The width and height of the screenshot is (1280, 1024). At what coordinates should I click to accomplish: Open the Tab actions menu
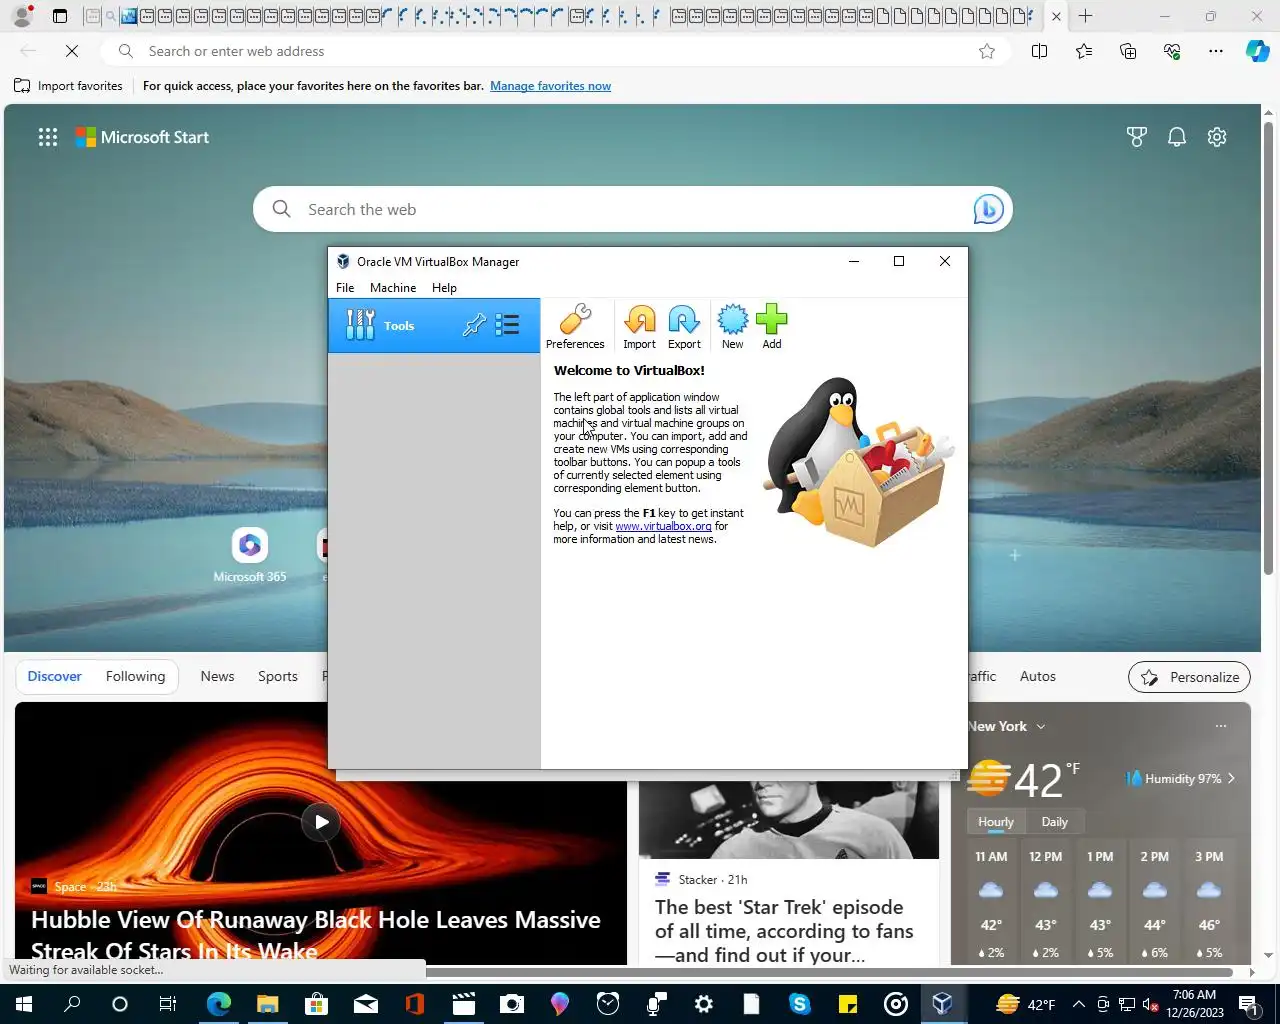click(60, 16)
